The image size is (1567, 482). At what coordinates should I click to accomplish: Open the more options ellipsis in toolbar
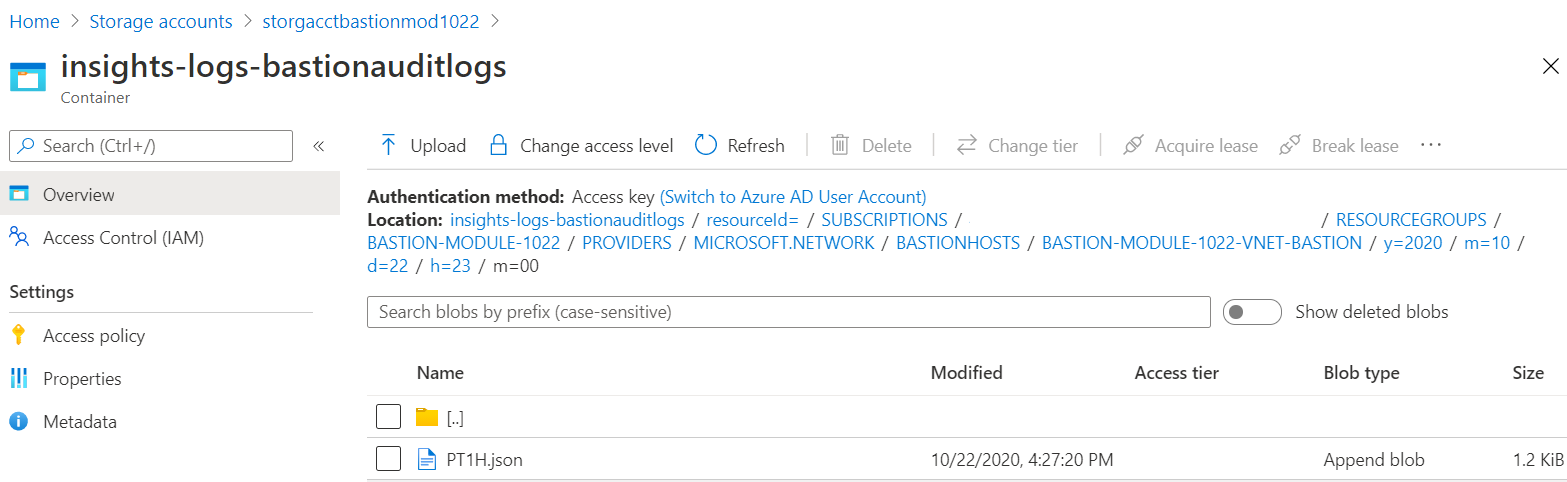coord(1431,145)
